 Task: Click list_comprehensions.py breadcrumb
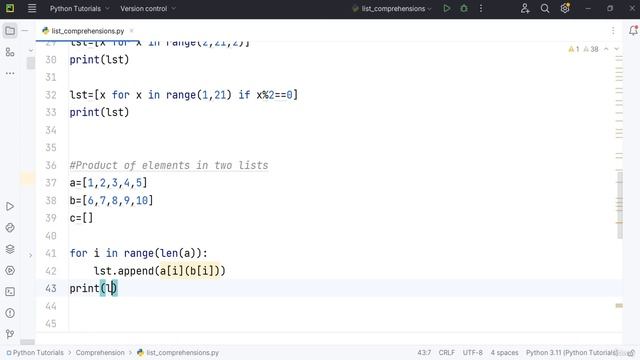click(x=178, y=353)
